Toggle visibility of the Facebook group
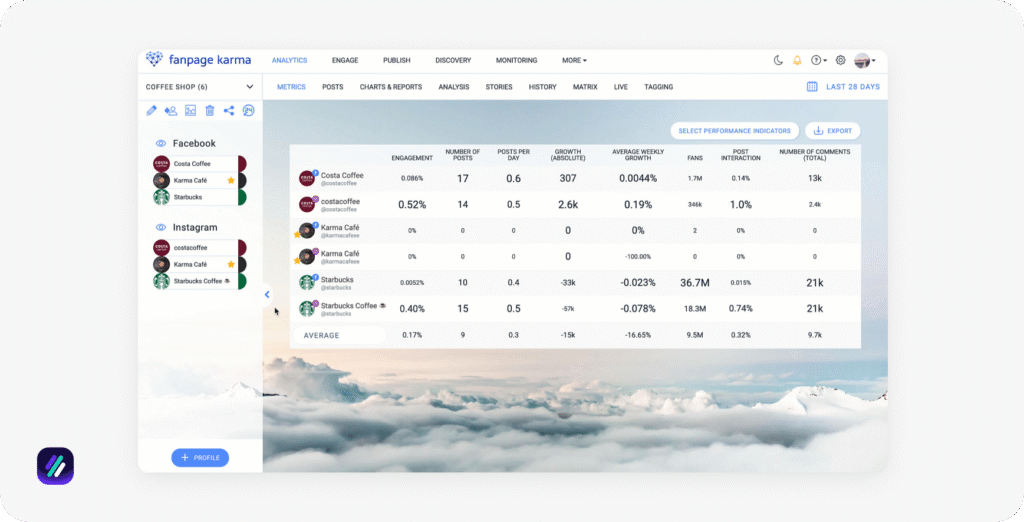Screen dimensions: 1024x522 (x=160, y=144)
